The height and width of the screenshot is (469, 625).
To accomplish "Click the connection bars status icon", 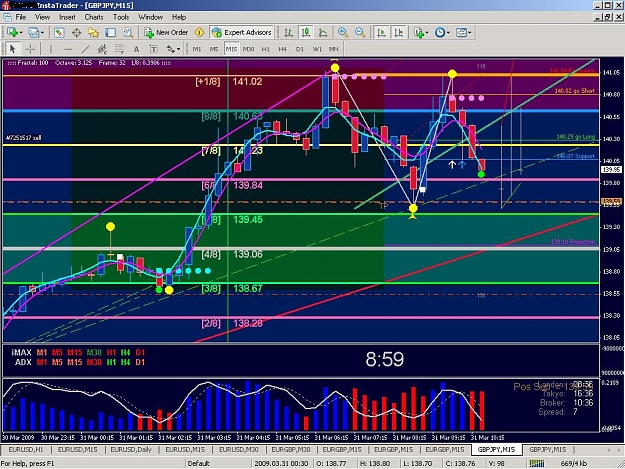I will click(537, 463).
